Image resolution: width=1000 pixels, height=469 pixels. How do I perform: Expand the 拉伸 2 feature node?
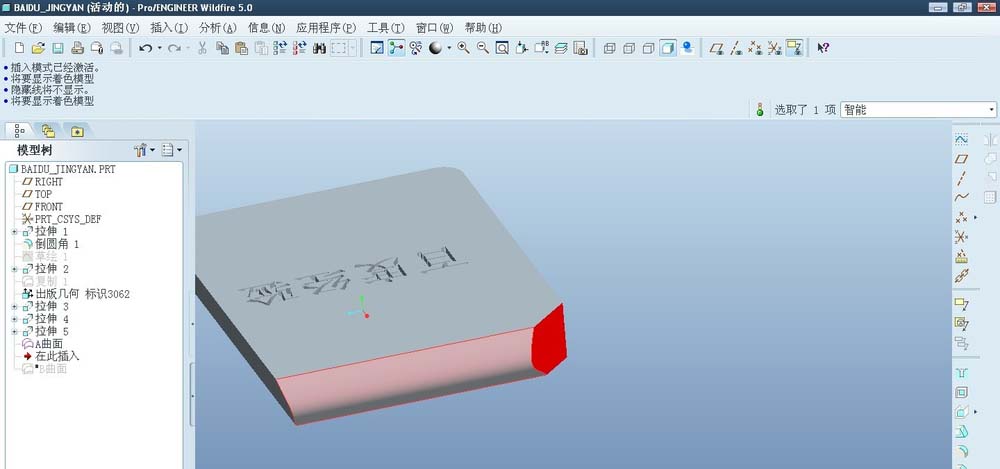click(15, 269)
